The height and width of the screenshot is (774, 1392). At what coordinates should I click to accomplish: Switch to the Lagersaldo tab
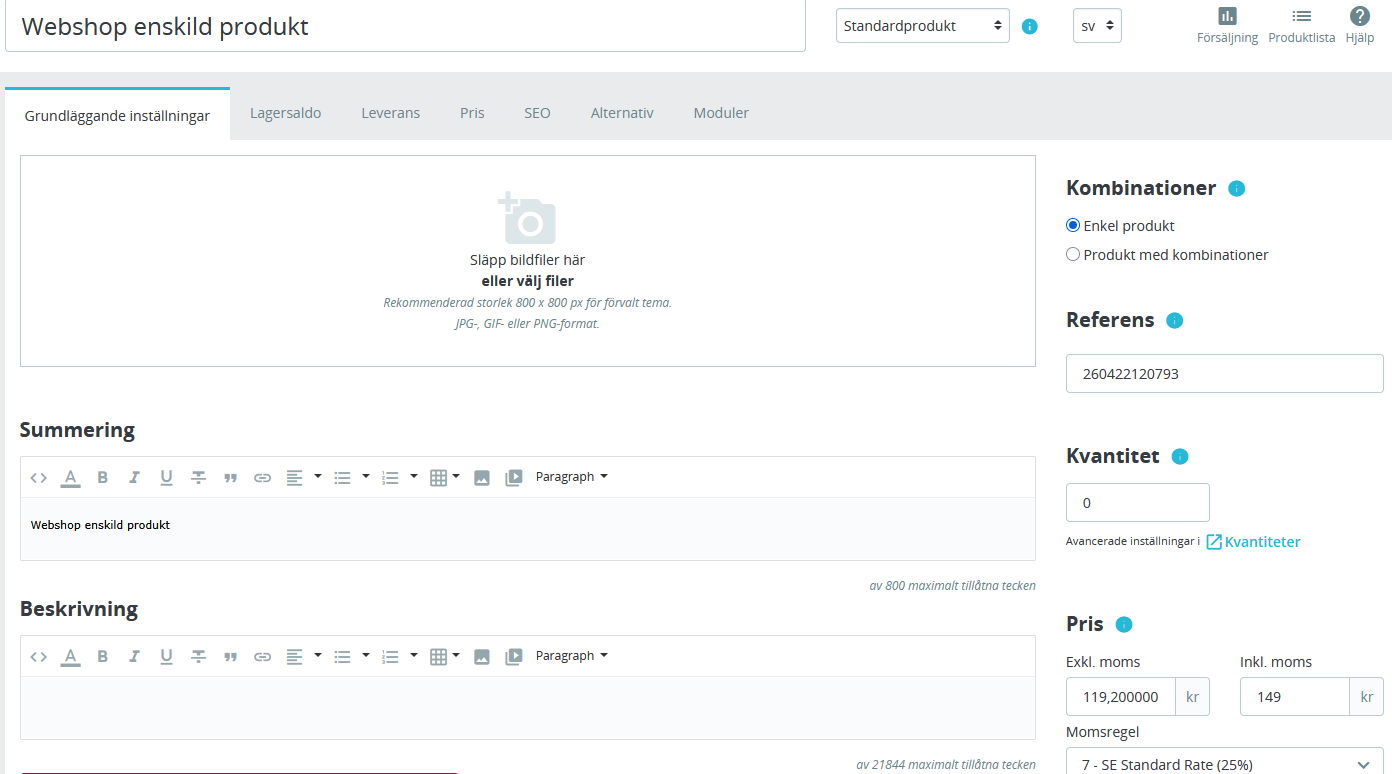pyautogui.click(x=285, y=113)
